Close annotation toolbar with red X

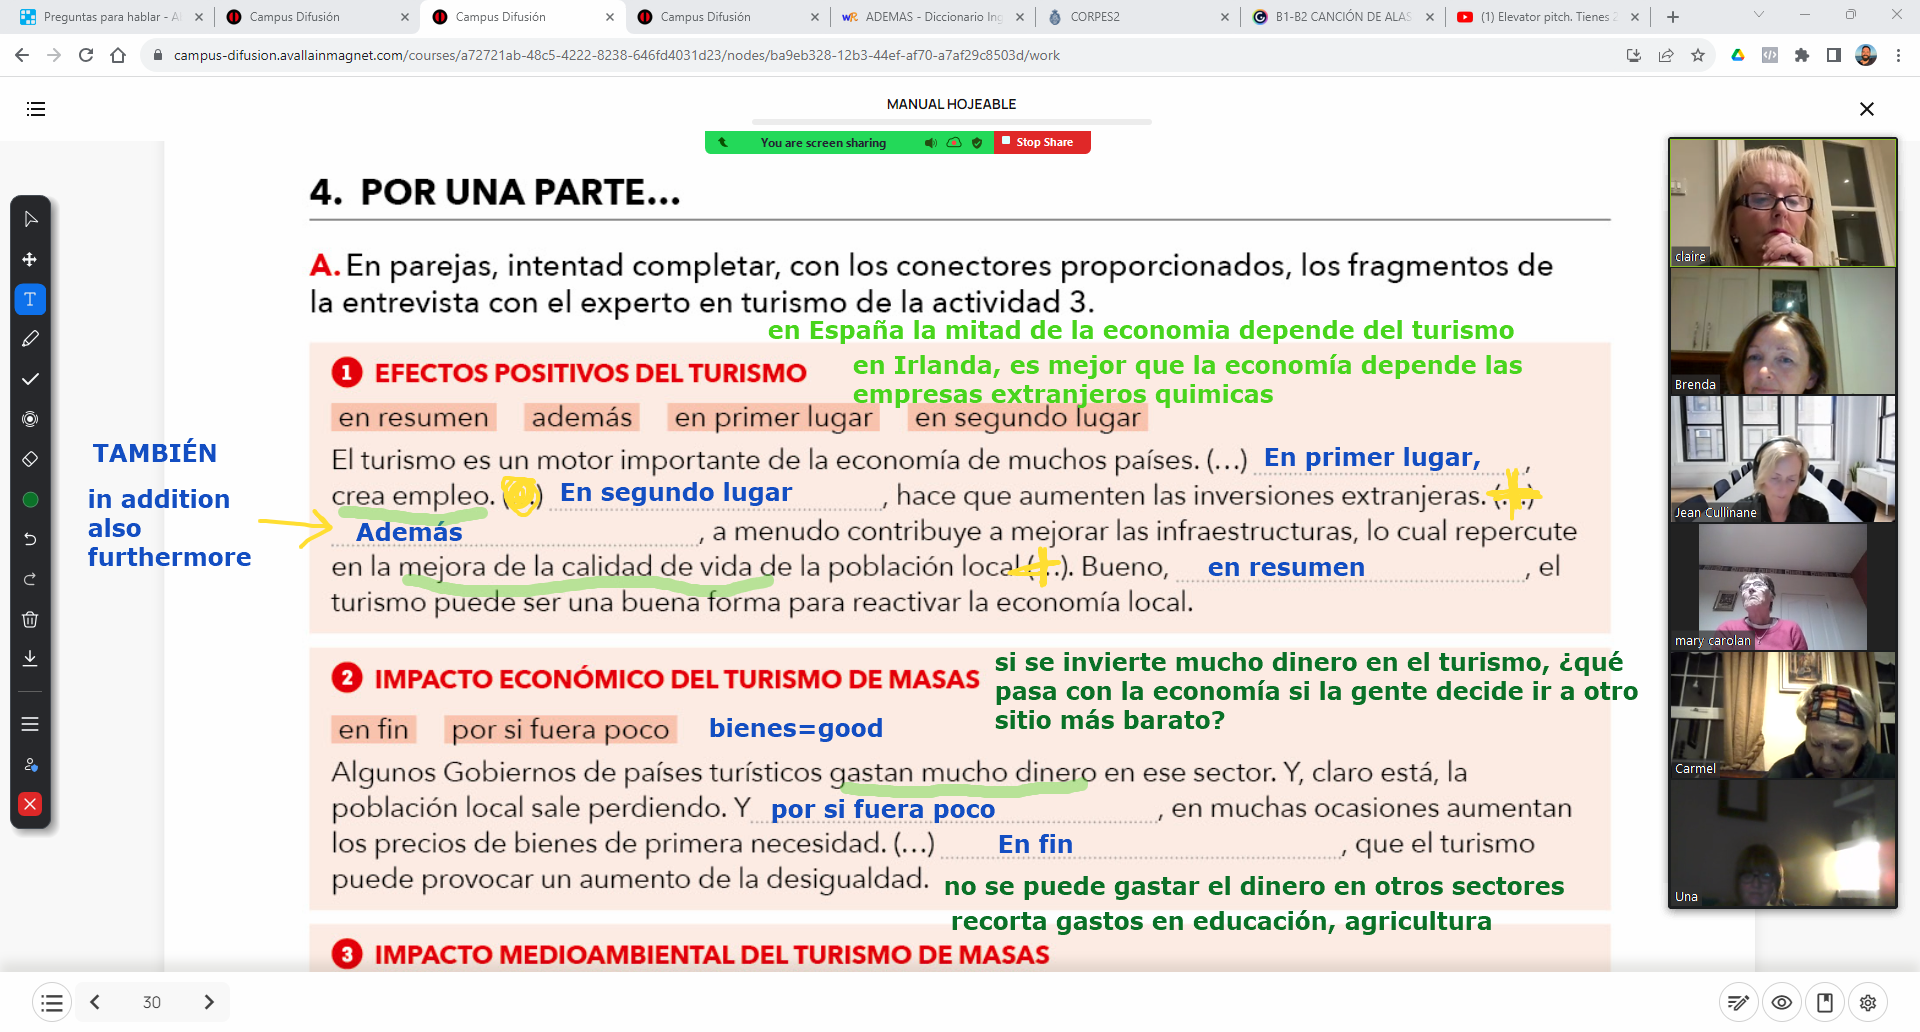click(30, 804)
